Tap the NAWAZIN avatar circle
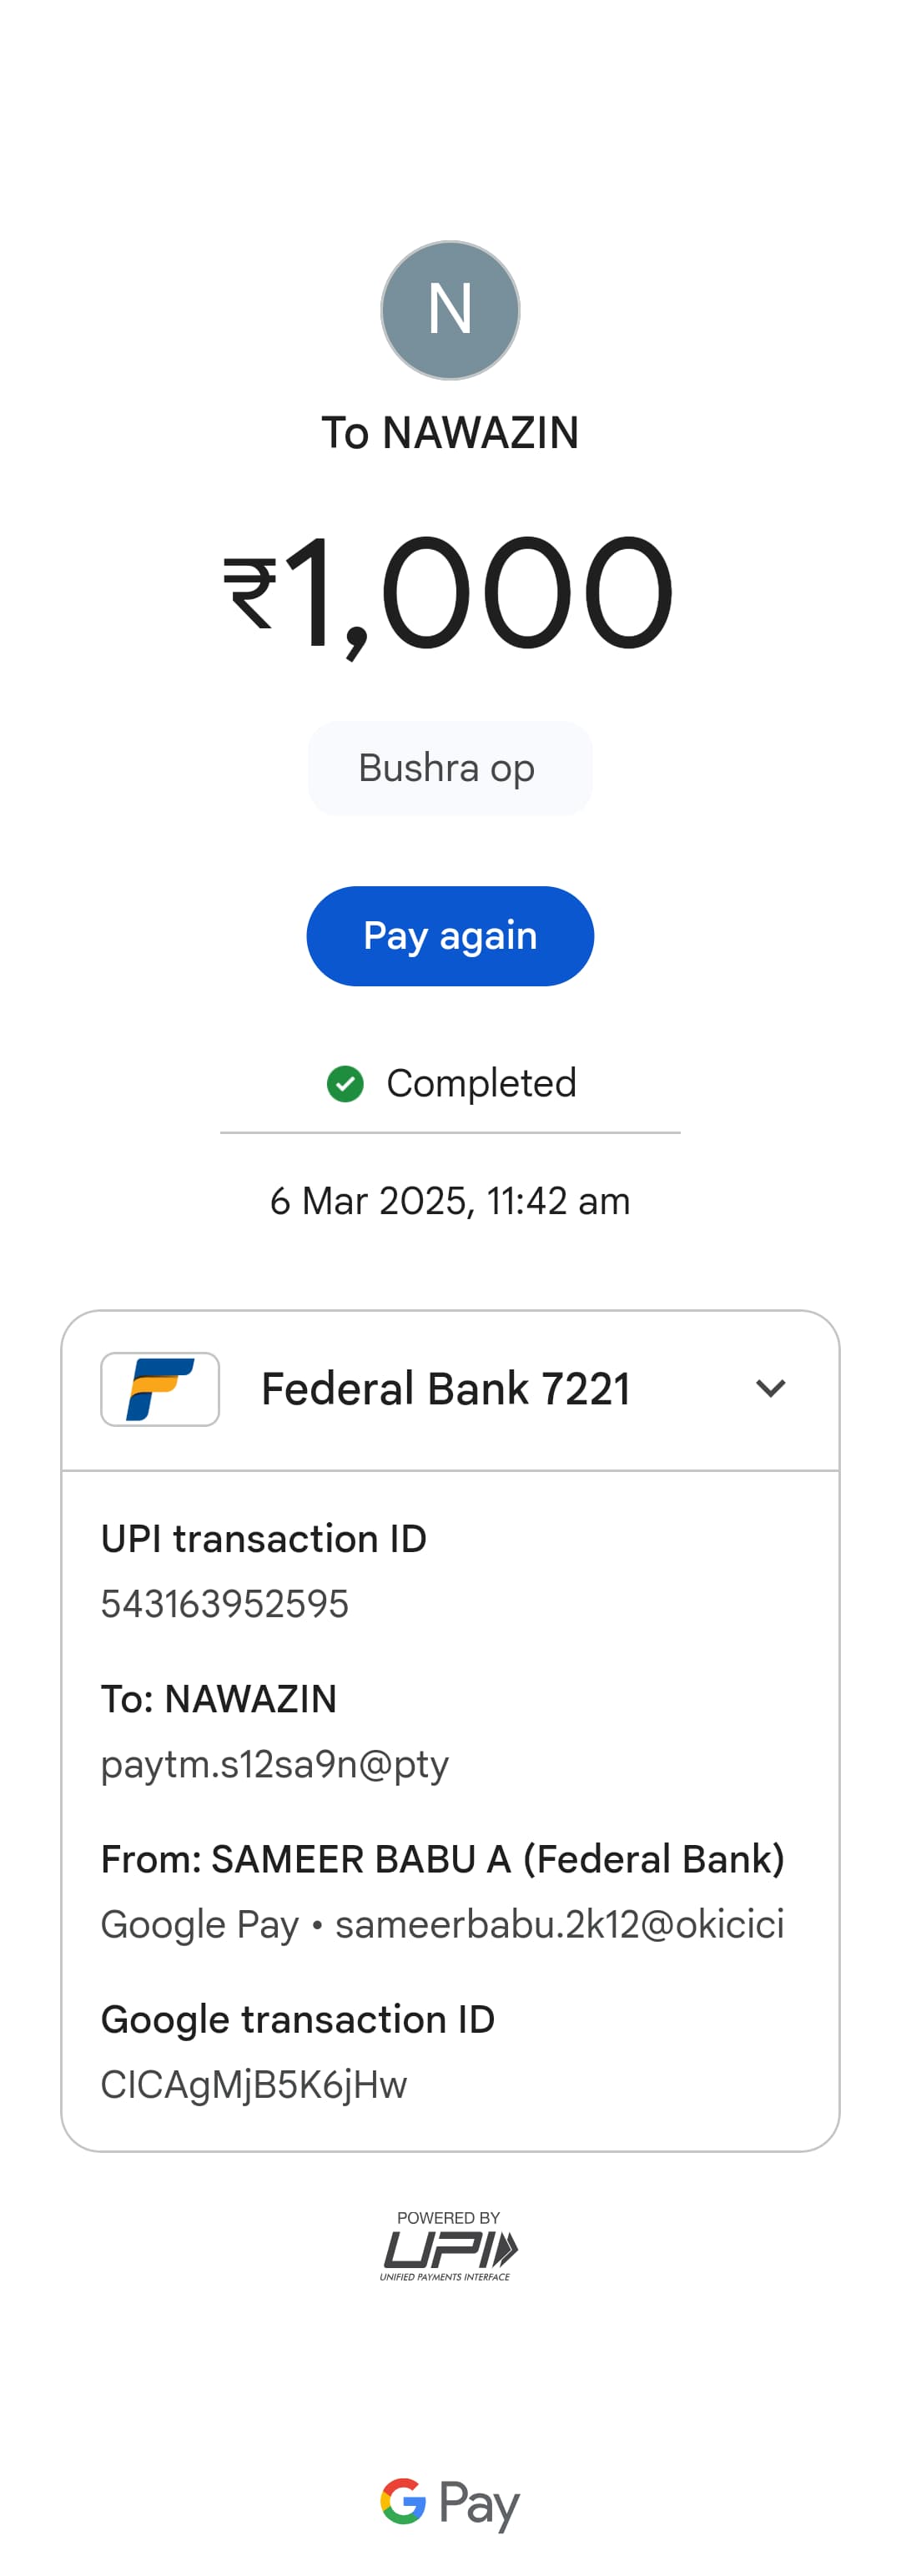 450,310
